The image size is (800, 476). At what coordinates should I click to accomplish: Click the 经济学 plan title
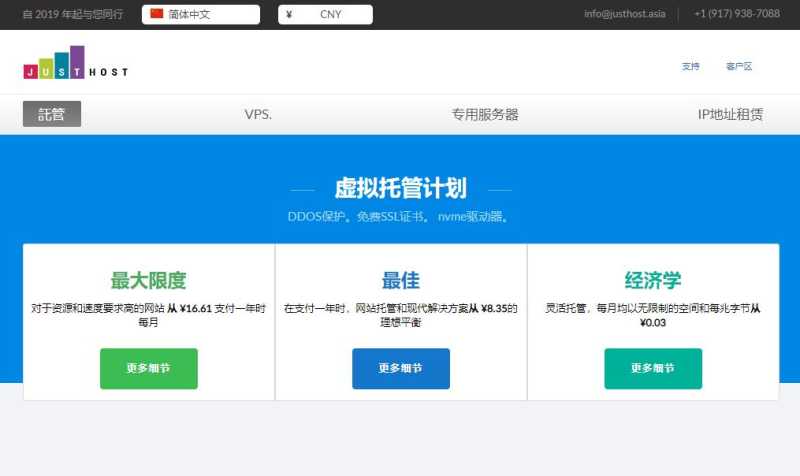point(652,280)
